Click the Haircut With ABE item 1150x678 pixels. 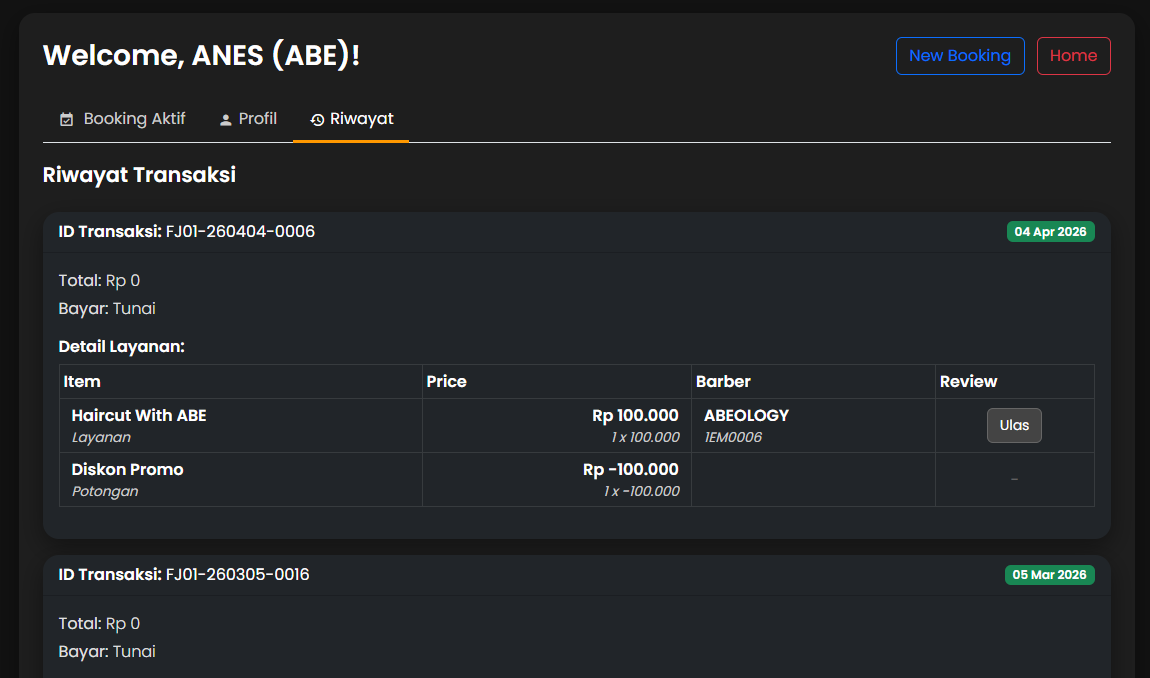(x=139, y=415)
